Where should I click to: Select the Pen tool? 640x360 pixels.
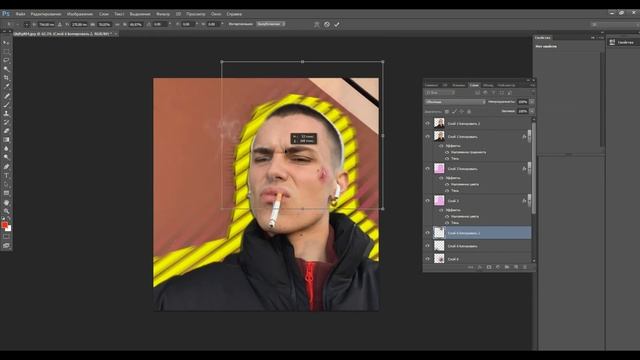click(x=6, y=167)
